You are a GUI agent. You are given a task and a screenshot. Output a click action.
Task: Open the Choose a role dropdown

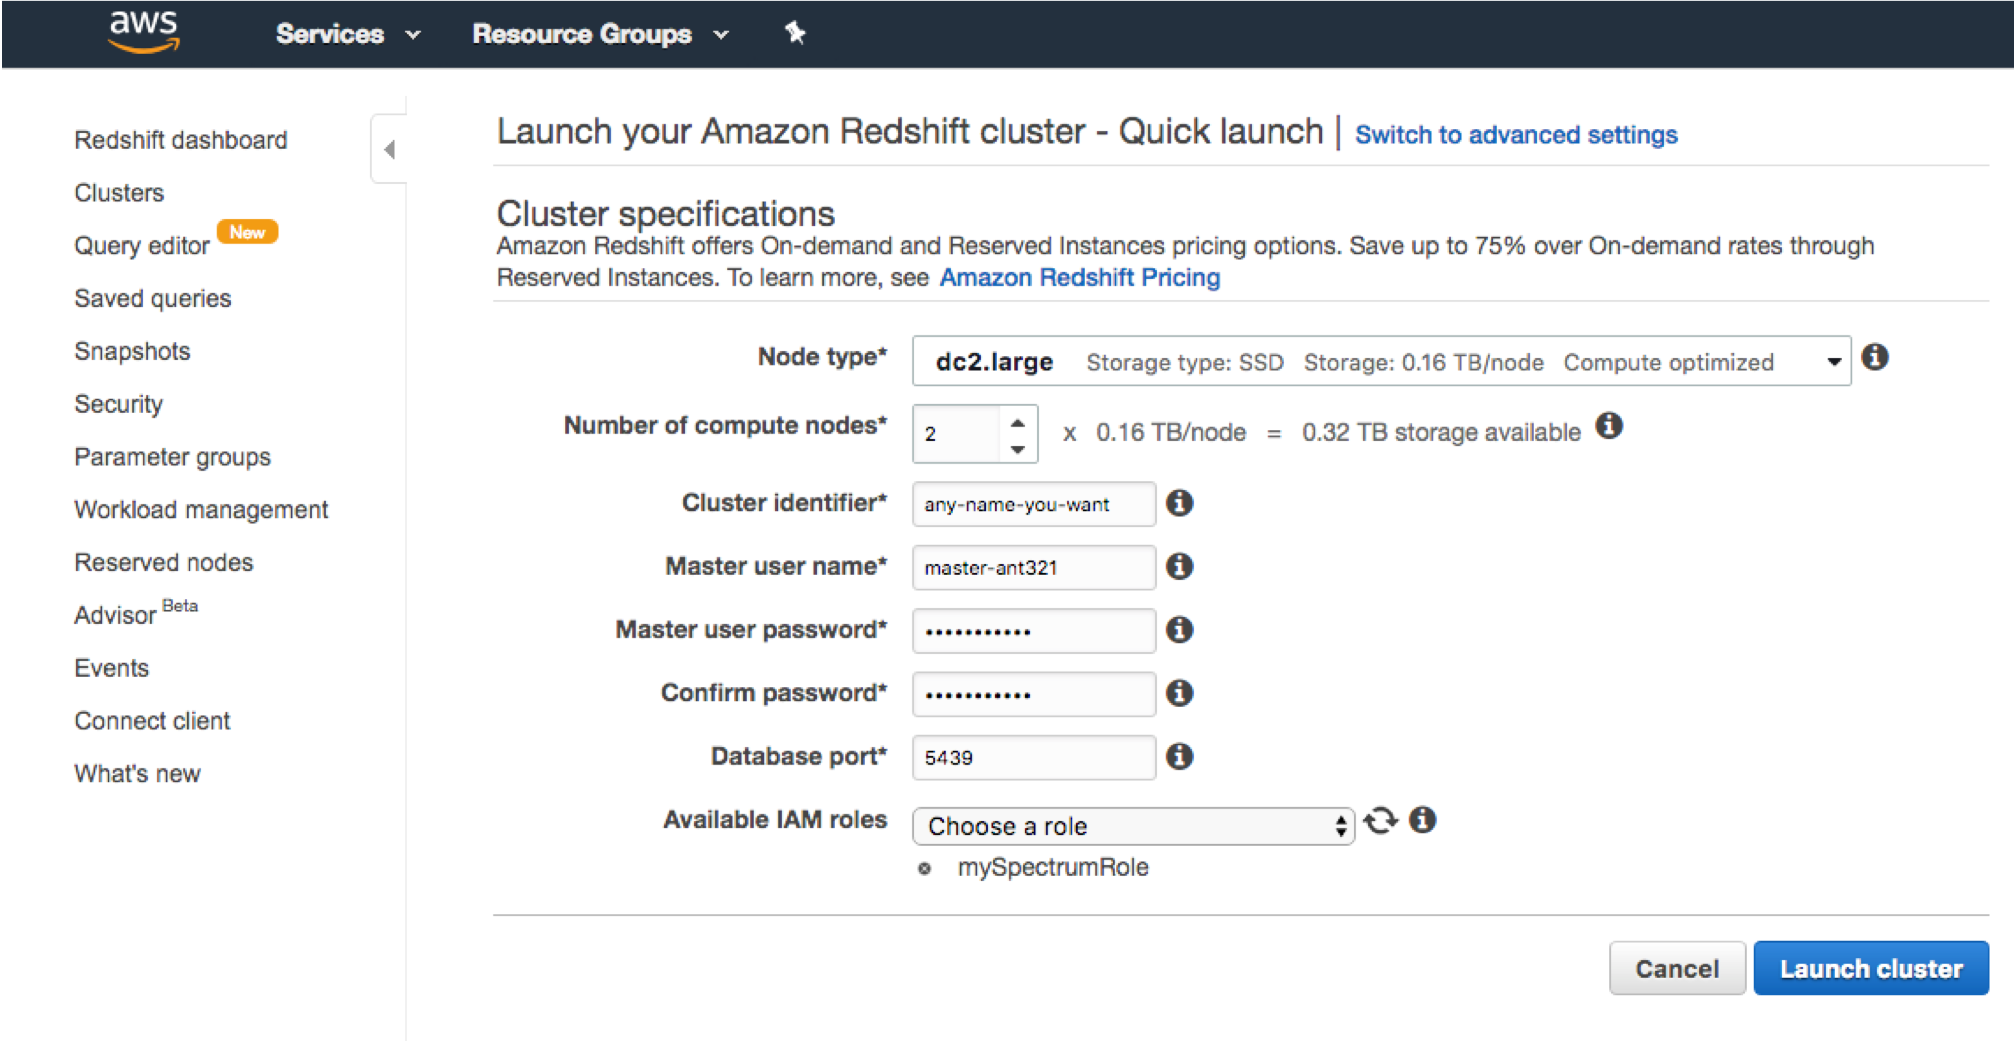pos(1133,826)
